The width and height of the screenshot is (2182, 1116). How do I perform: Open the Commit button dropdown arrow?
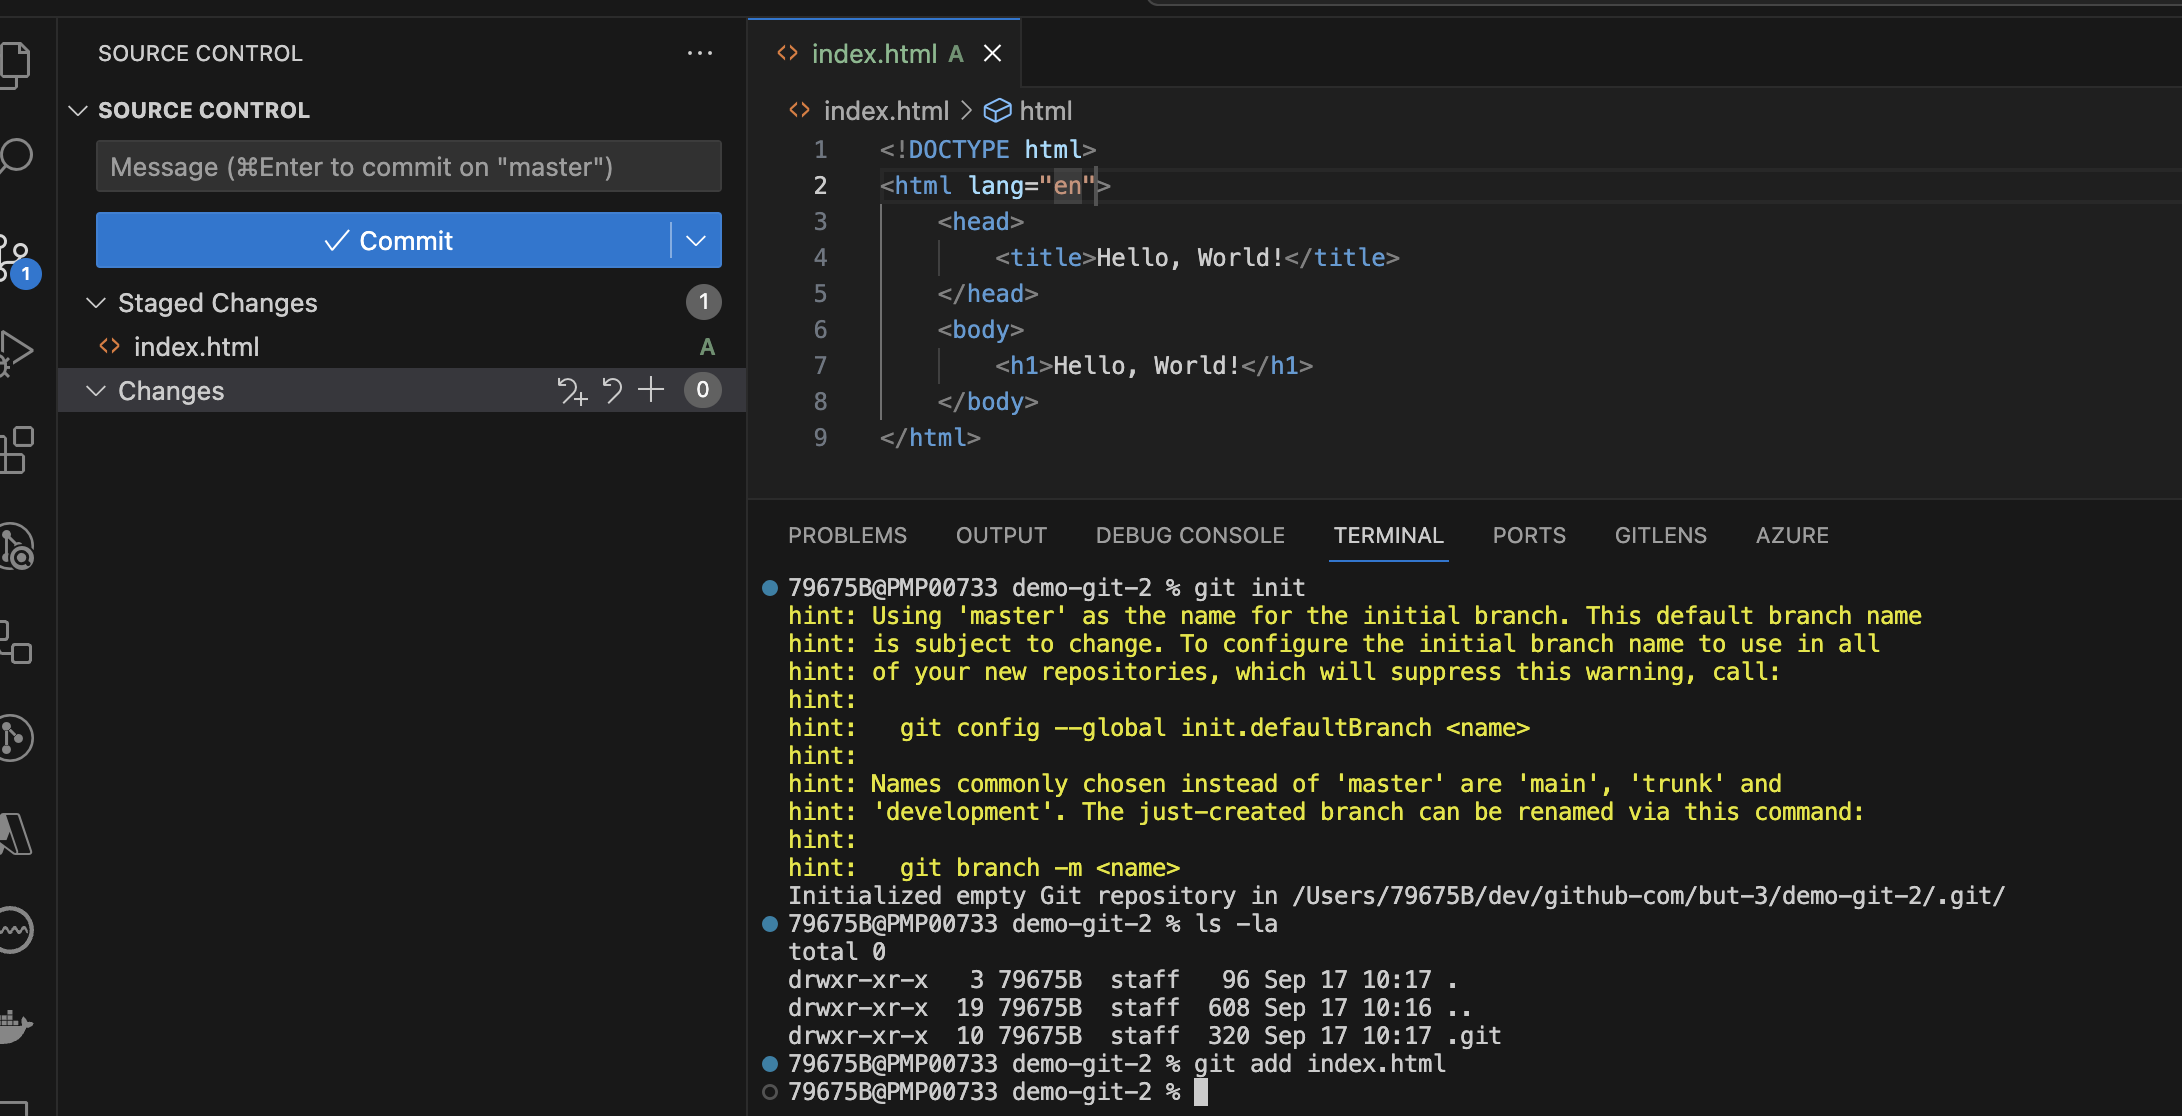pyautogui.click(x=696, y=240)
